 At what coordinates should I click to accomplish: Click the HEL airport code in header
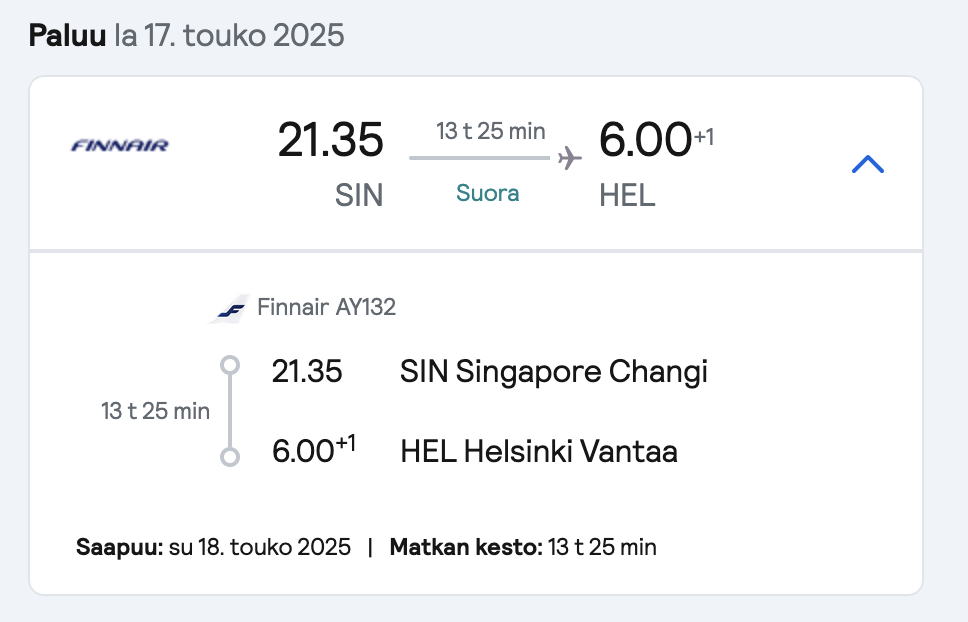pyautogui.click(x=627, y=195)
